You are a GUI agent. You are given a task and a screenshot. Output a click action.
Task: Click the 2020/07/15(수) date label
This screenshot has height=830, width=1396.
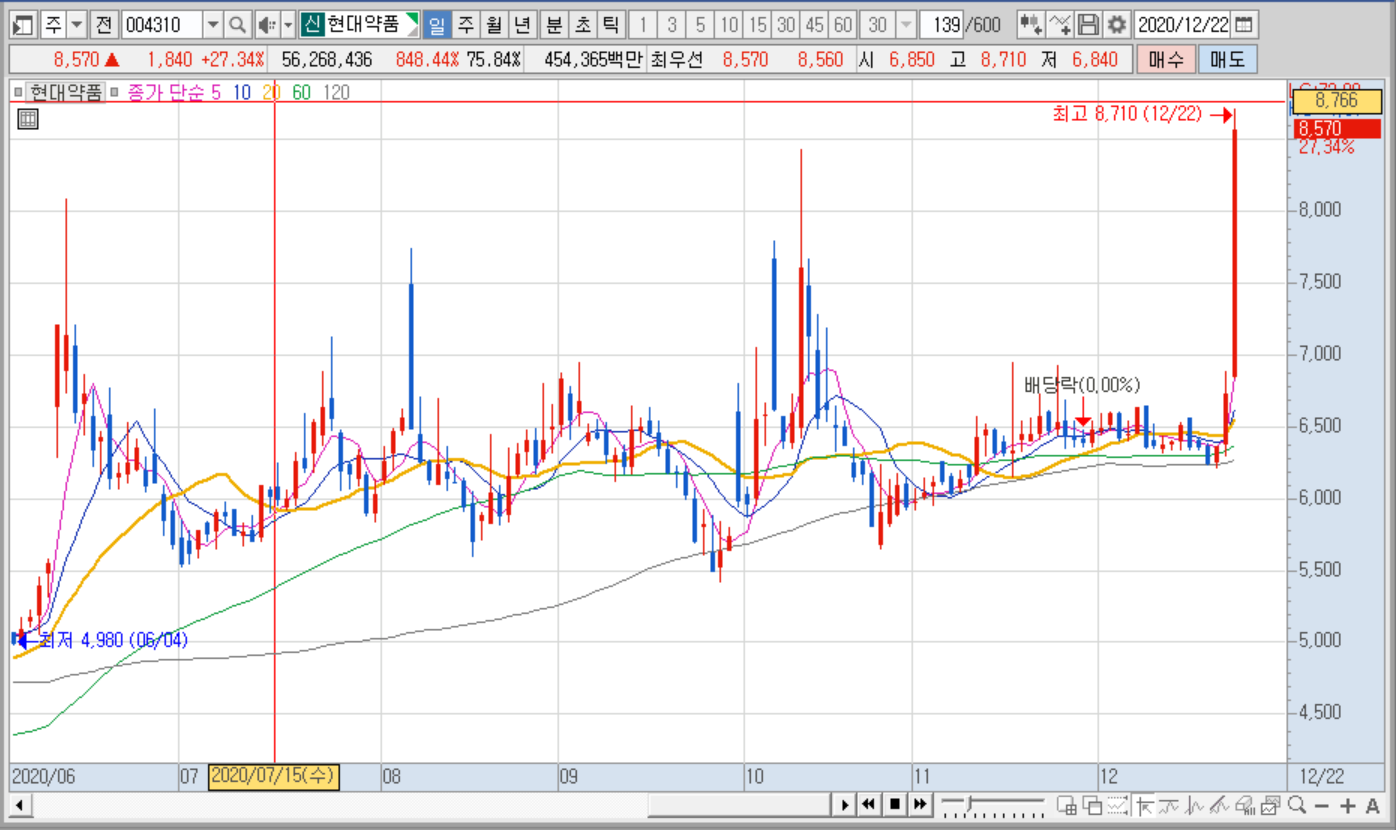pos(274,776)
